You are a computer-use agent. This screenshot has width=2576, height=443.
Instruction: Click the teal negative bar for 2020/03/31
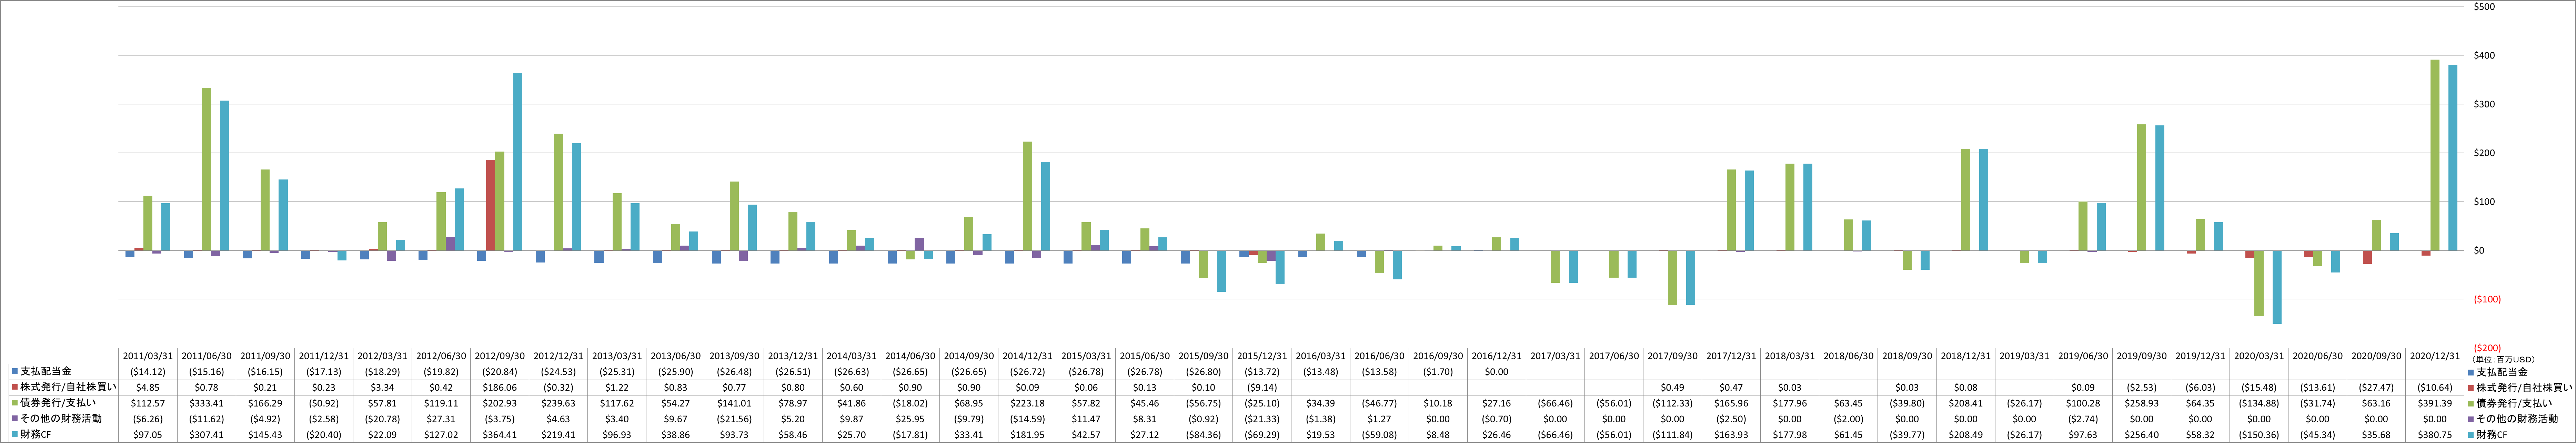2277,287
